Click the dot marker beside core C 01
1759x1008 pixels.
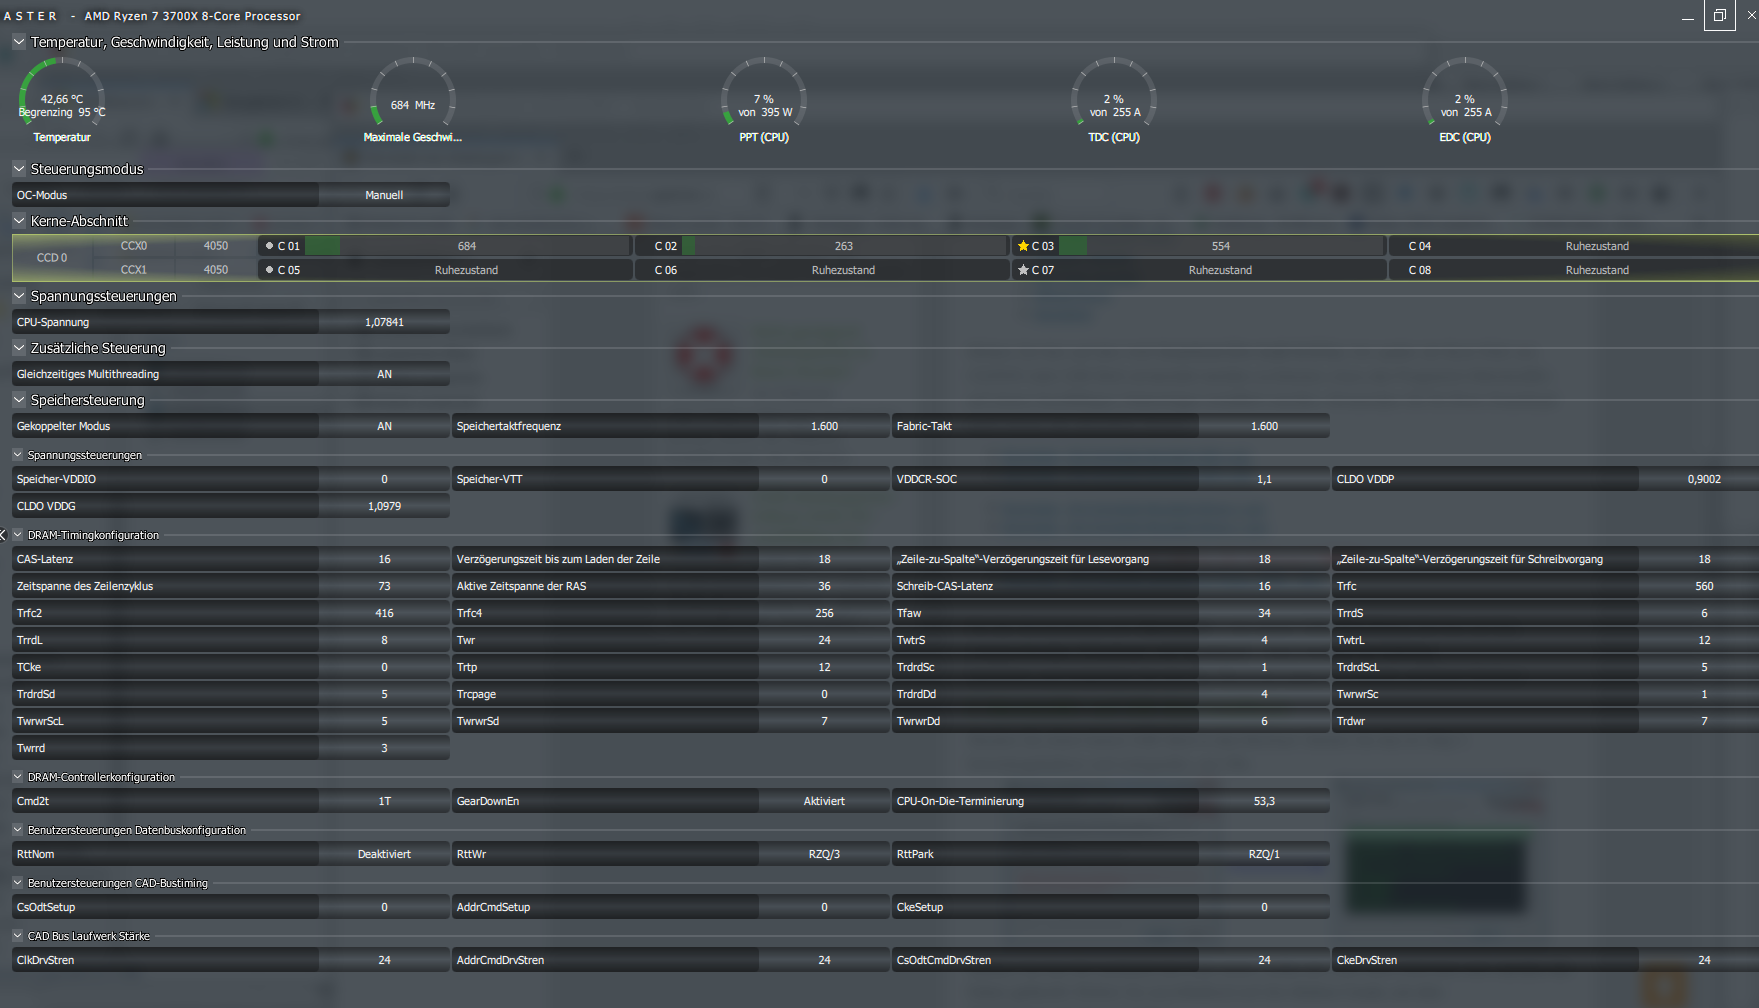pyautogui.click(x=269, y=246)
